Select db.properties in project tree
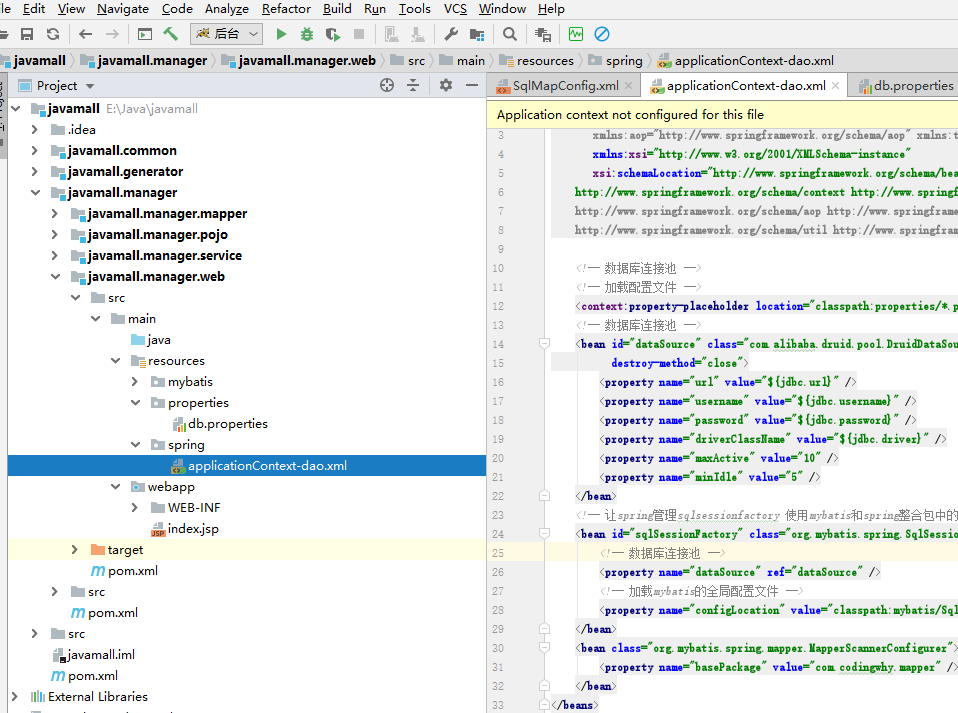The height and width of the screenshot is (713, 958). [228, 423]
